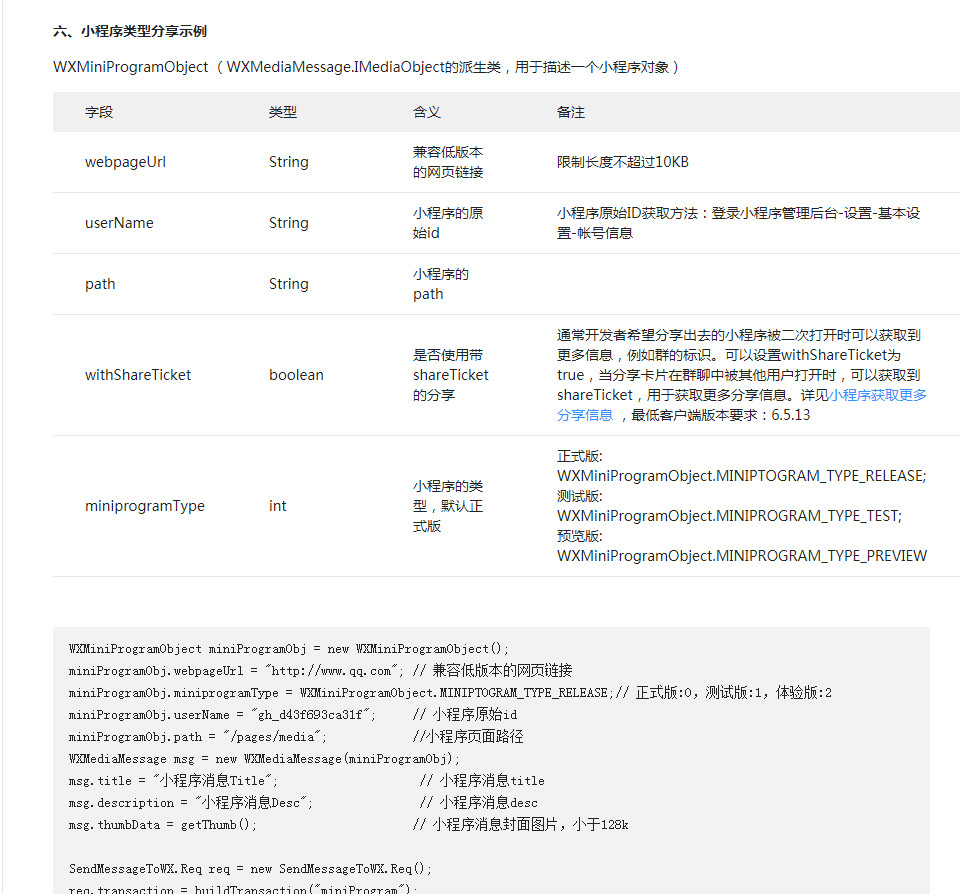The height and width of the screenshot is (894, 961).
Task: Click the int type cell
Action: pos(278,506)
